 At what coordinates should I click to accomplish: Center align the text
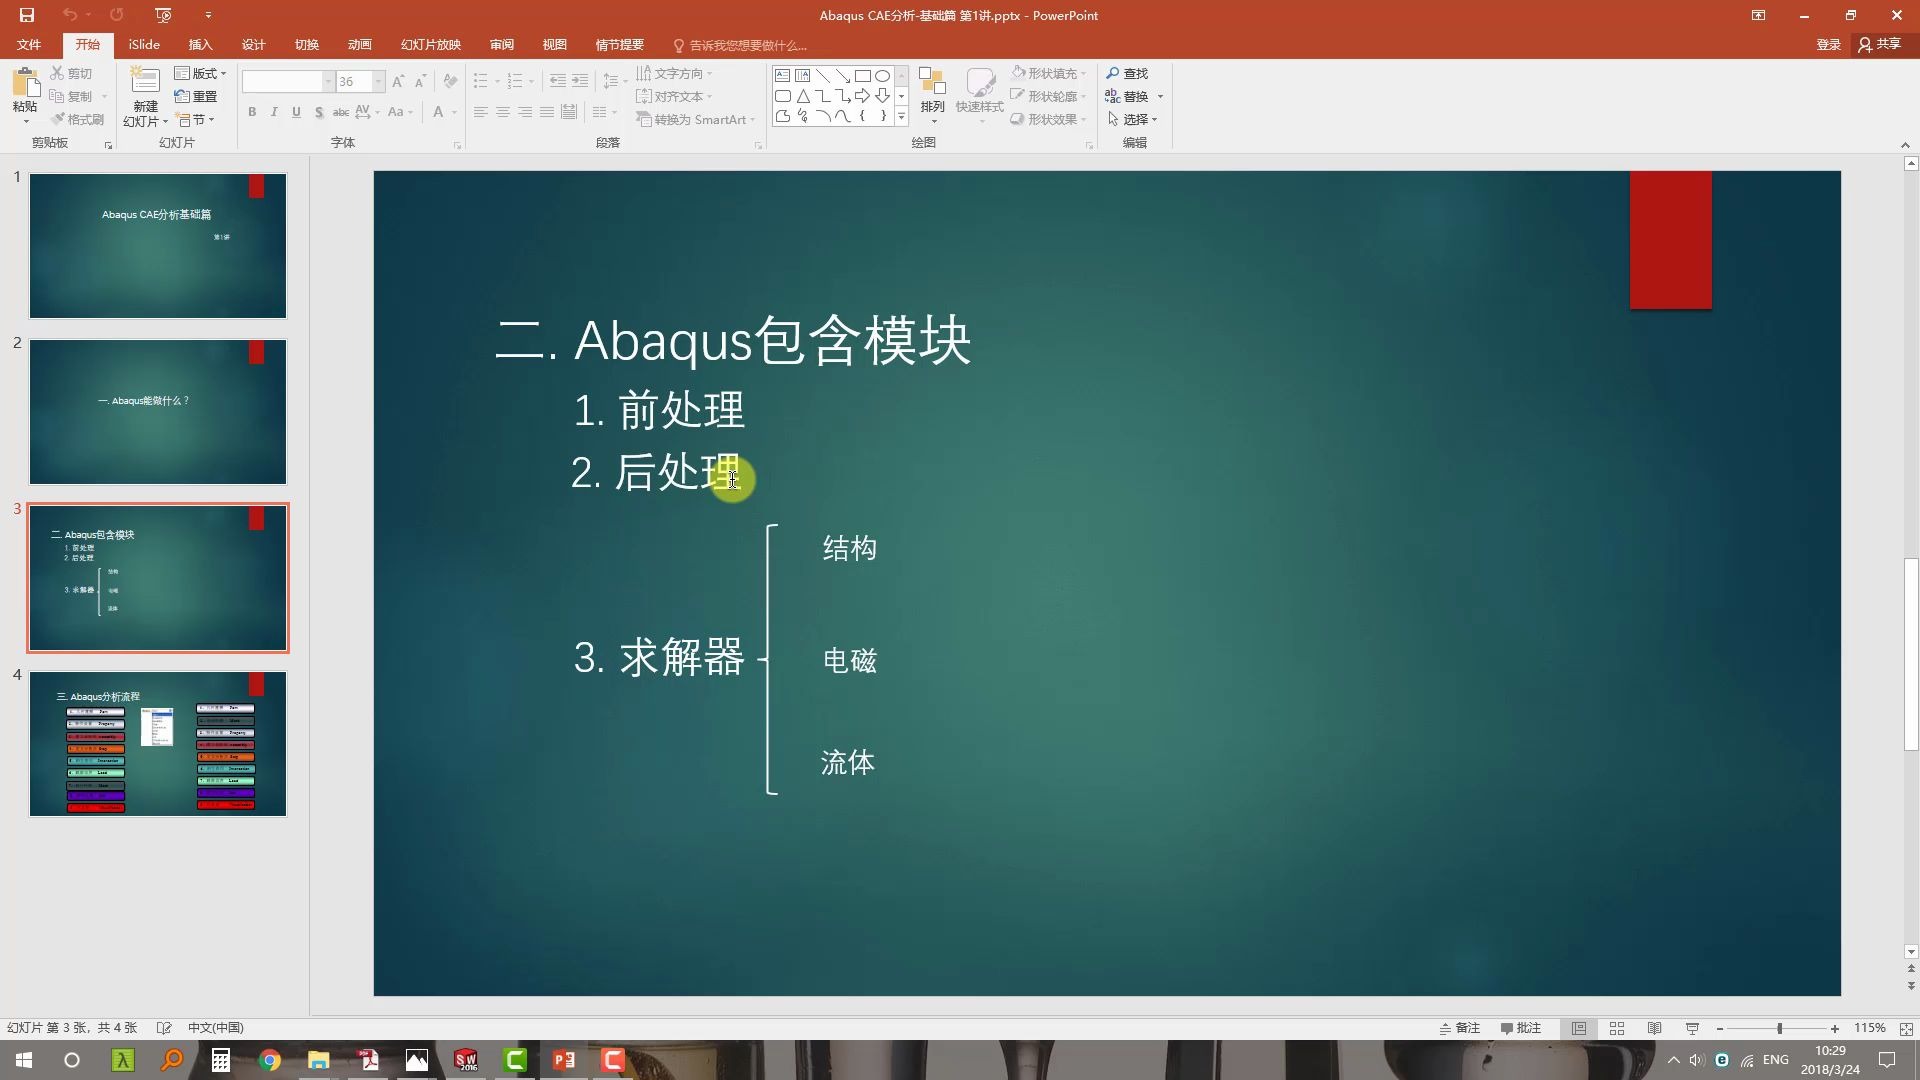click(503, 112)
